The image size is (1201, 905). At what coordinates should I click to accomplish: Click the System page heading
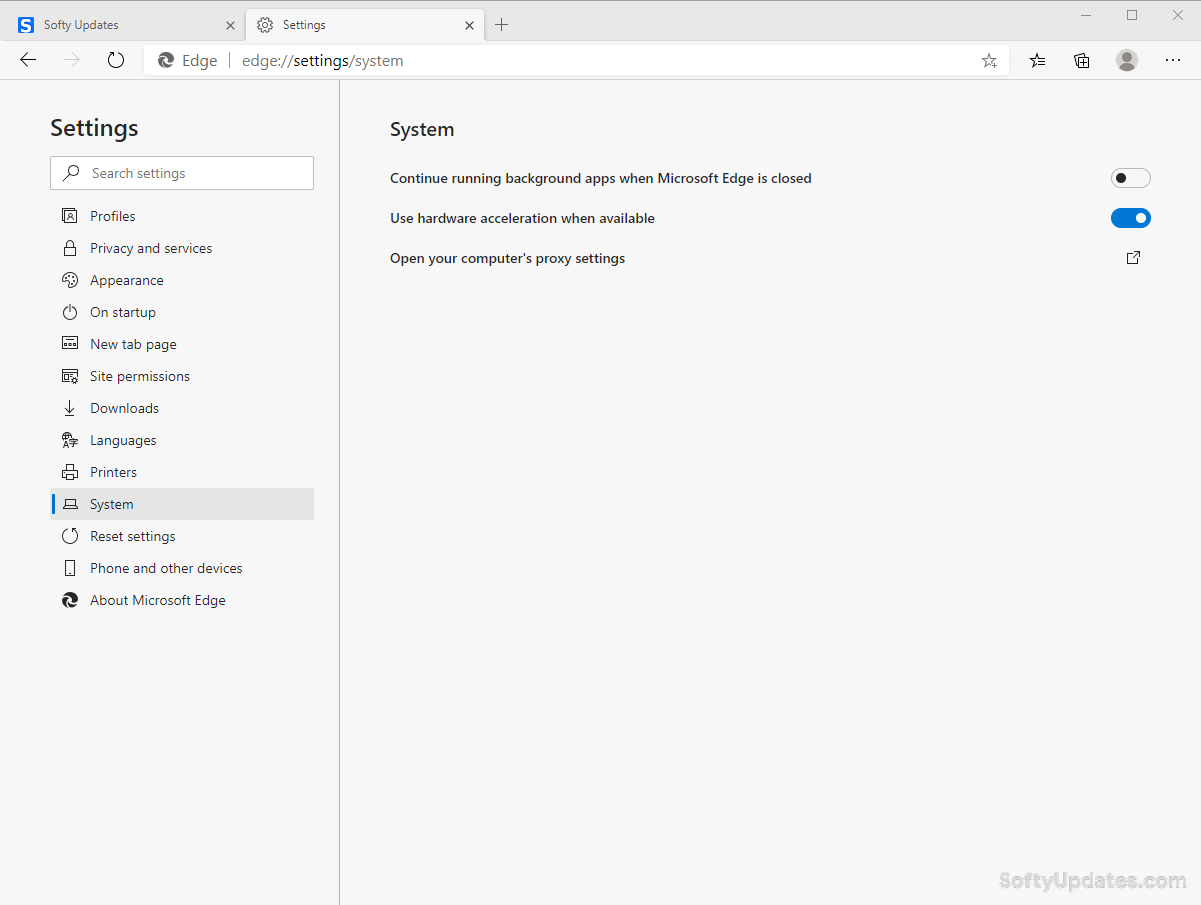[x=422, y=130]
